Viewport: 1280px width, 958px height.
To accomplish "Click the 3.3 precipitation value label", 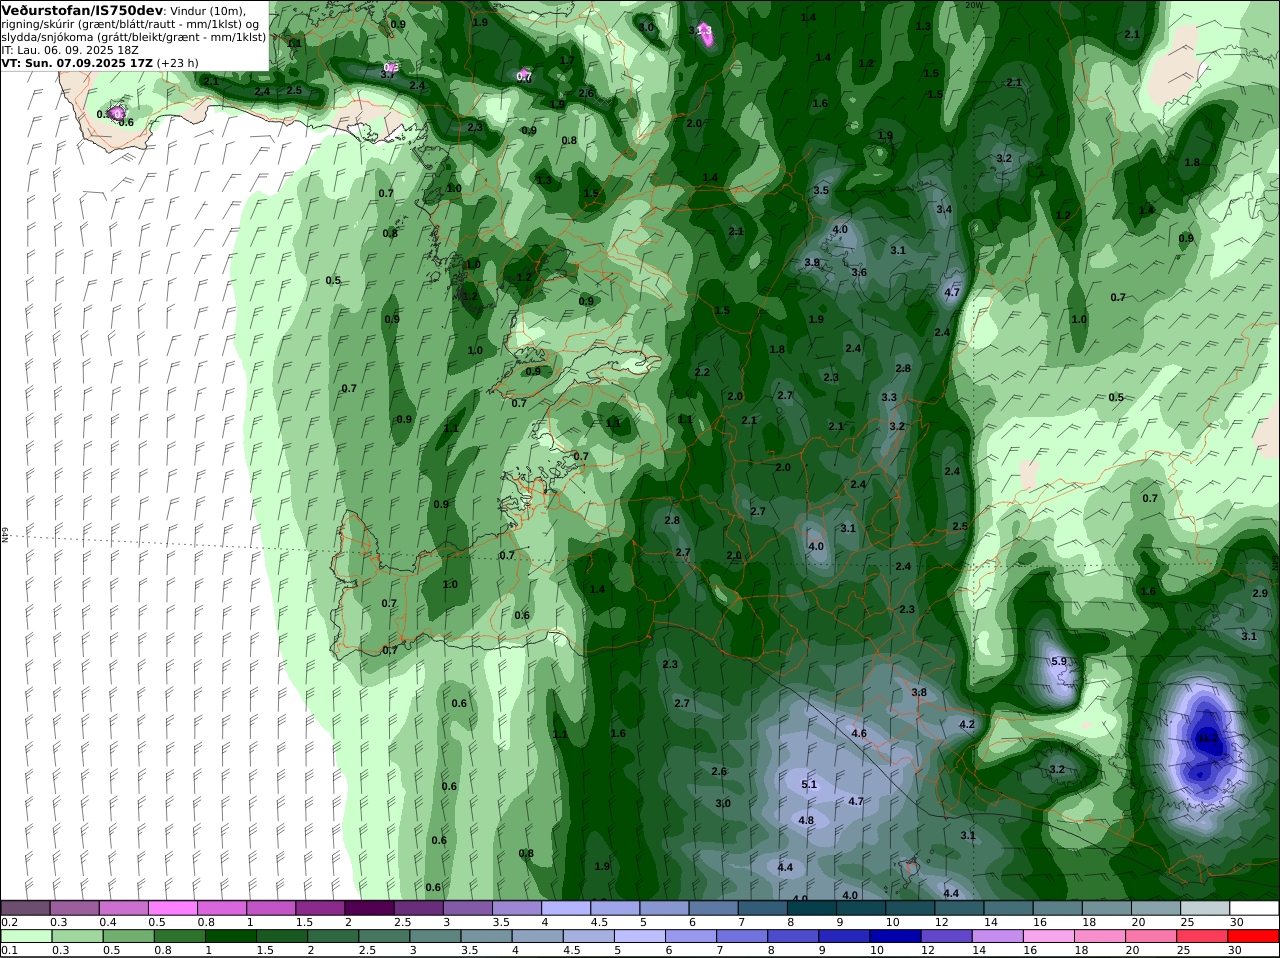I will (x=889, y=397).
